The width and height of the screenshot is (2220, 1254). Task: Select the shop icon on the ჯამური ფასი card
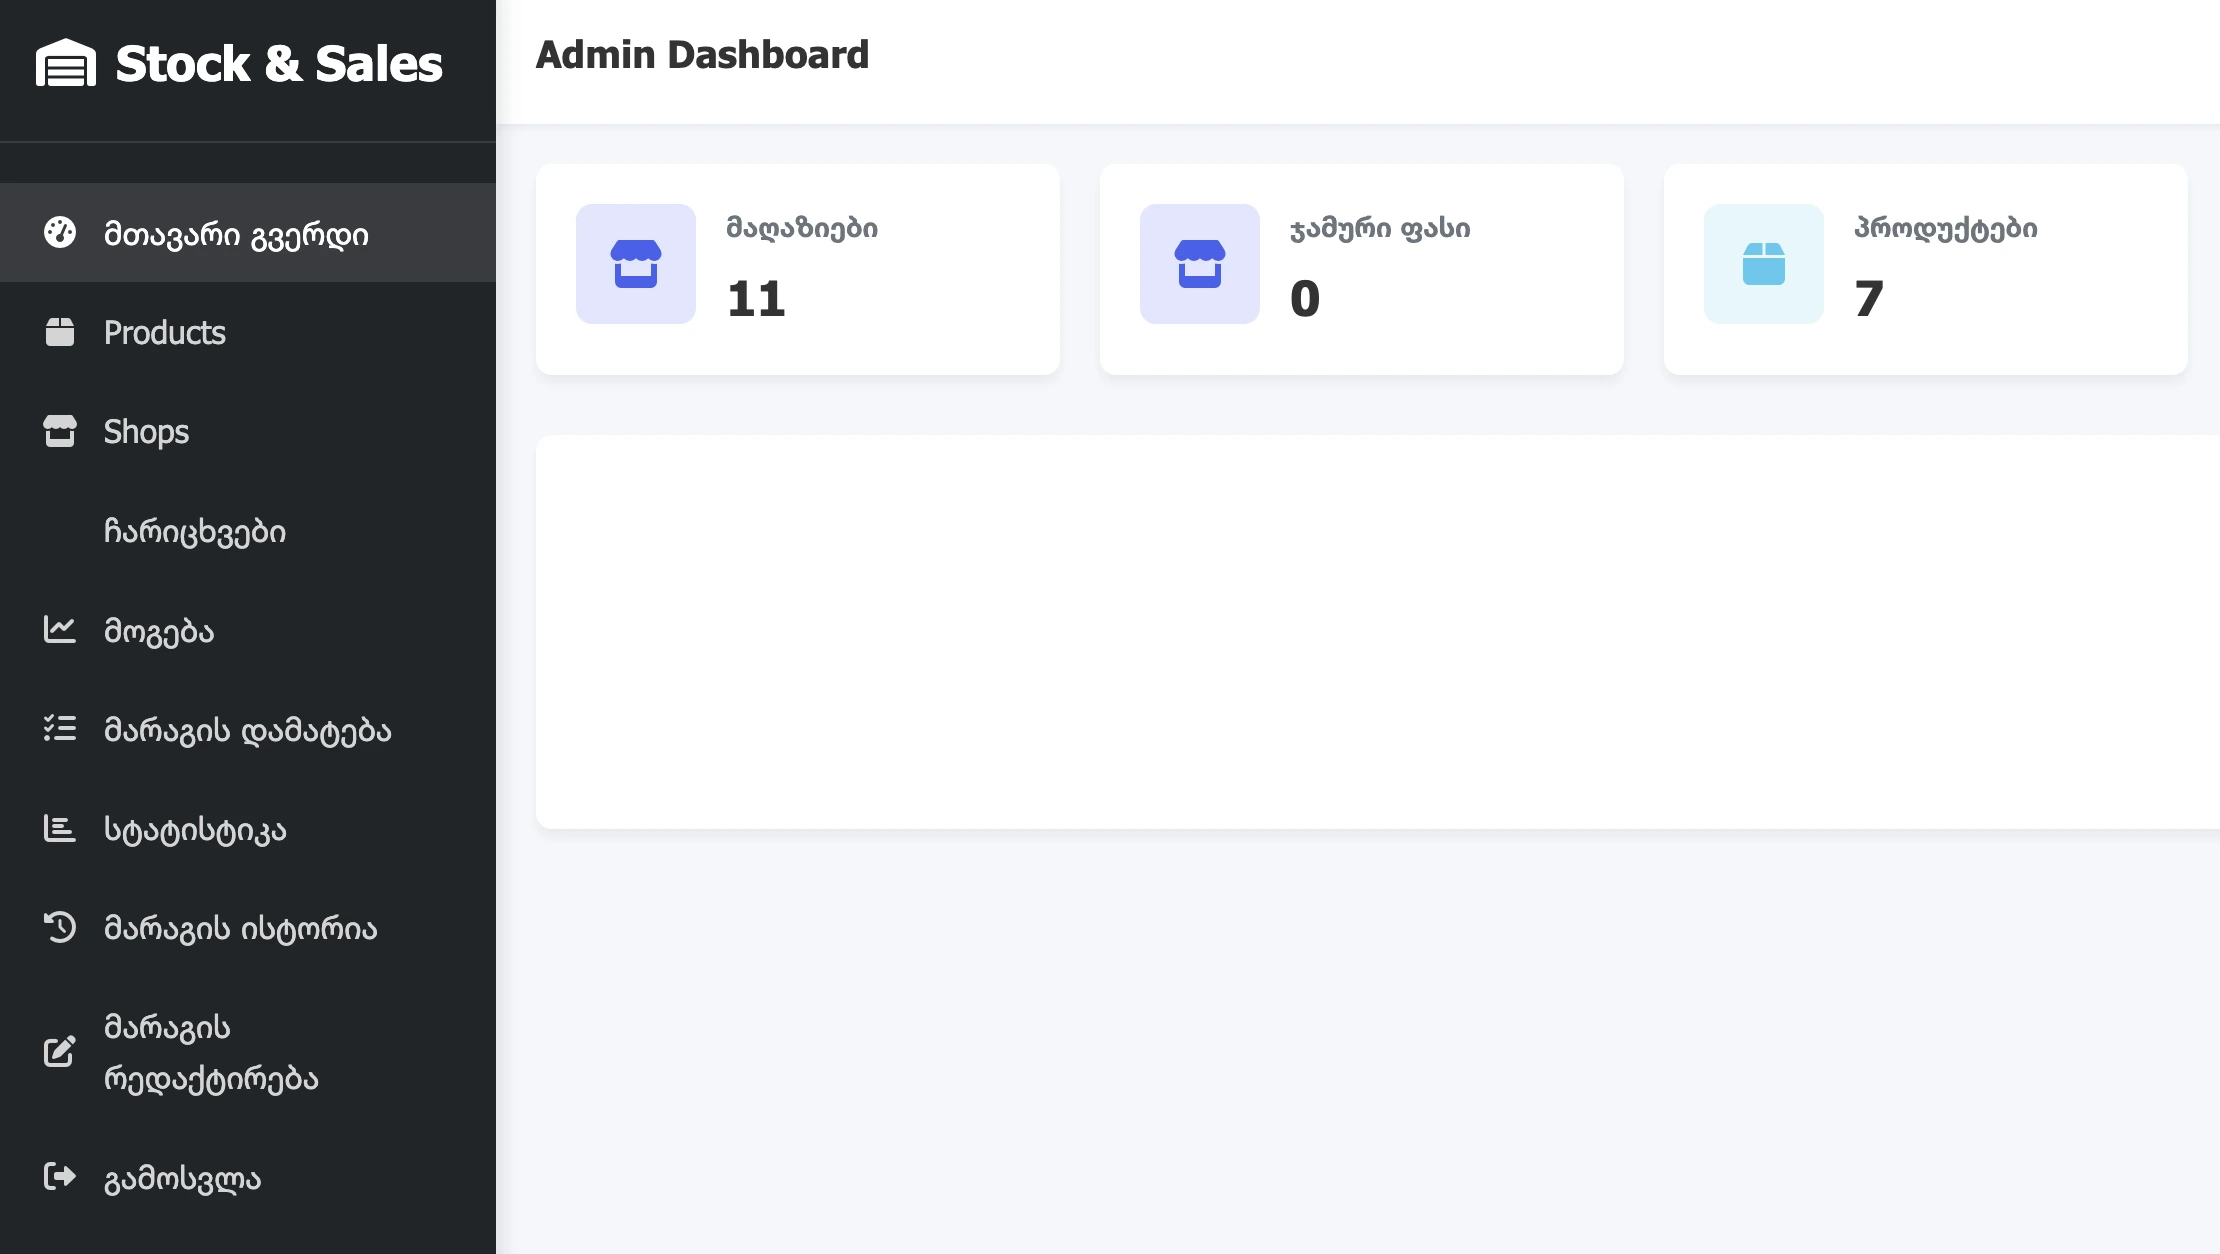1199,263
